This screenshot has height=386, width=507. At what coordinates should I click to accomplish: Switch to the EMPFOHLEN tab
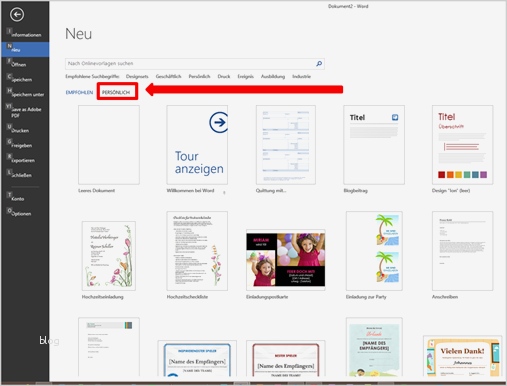pyautogui.click(x=79, y=92)
